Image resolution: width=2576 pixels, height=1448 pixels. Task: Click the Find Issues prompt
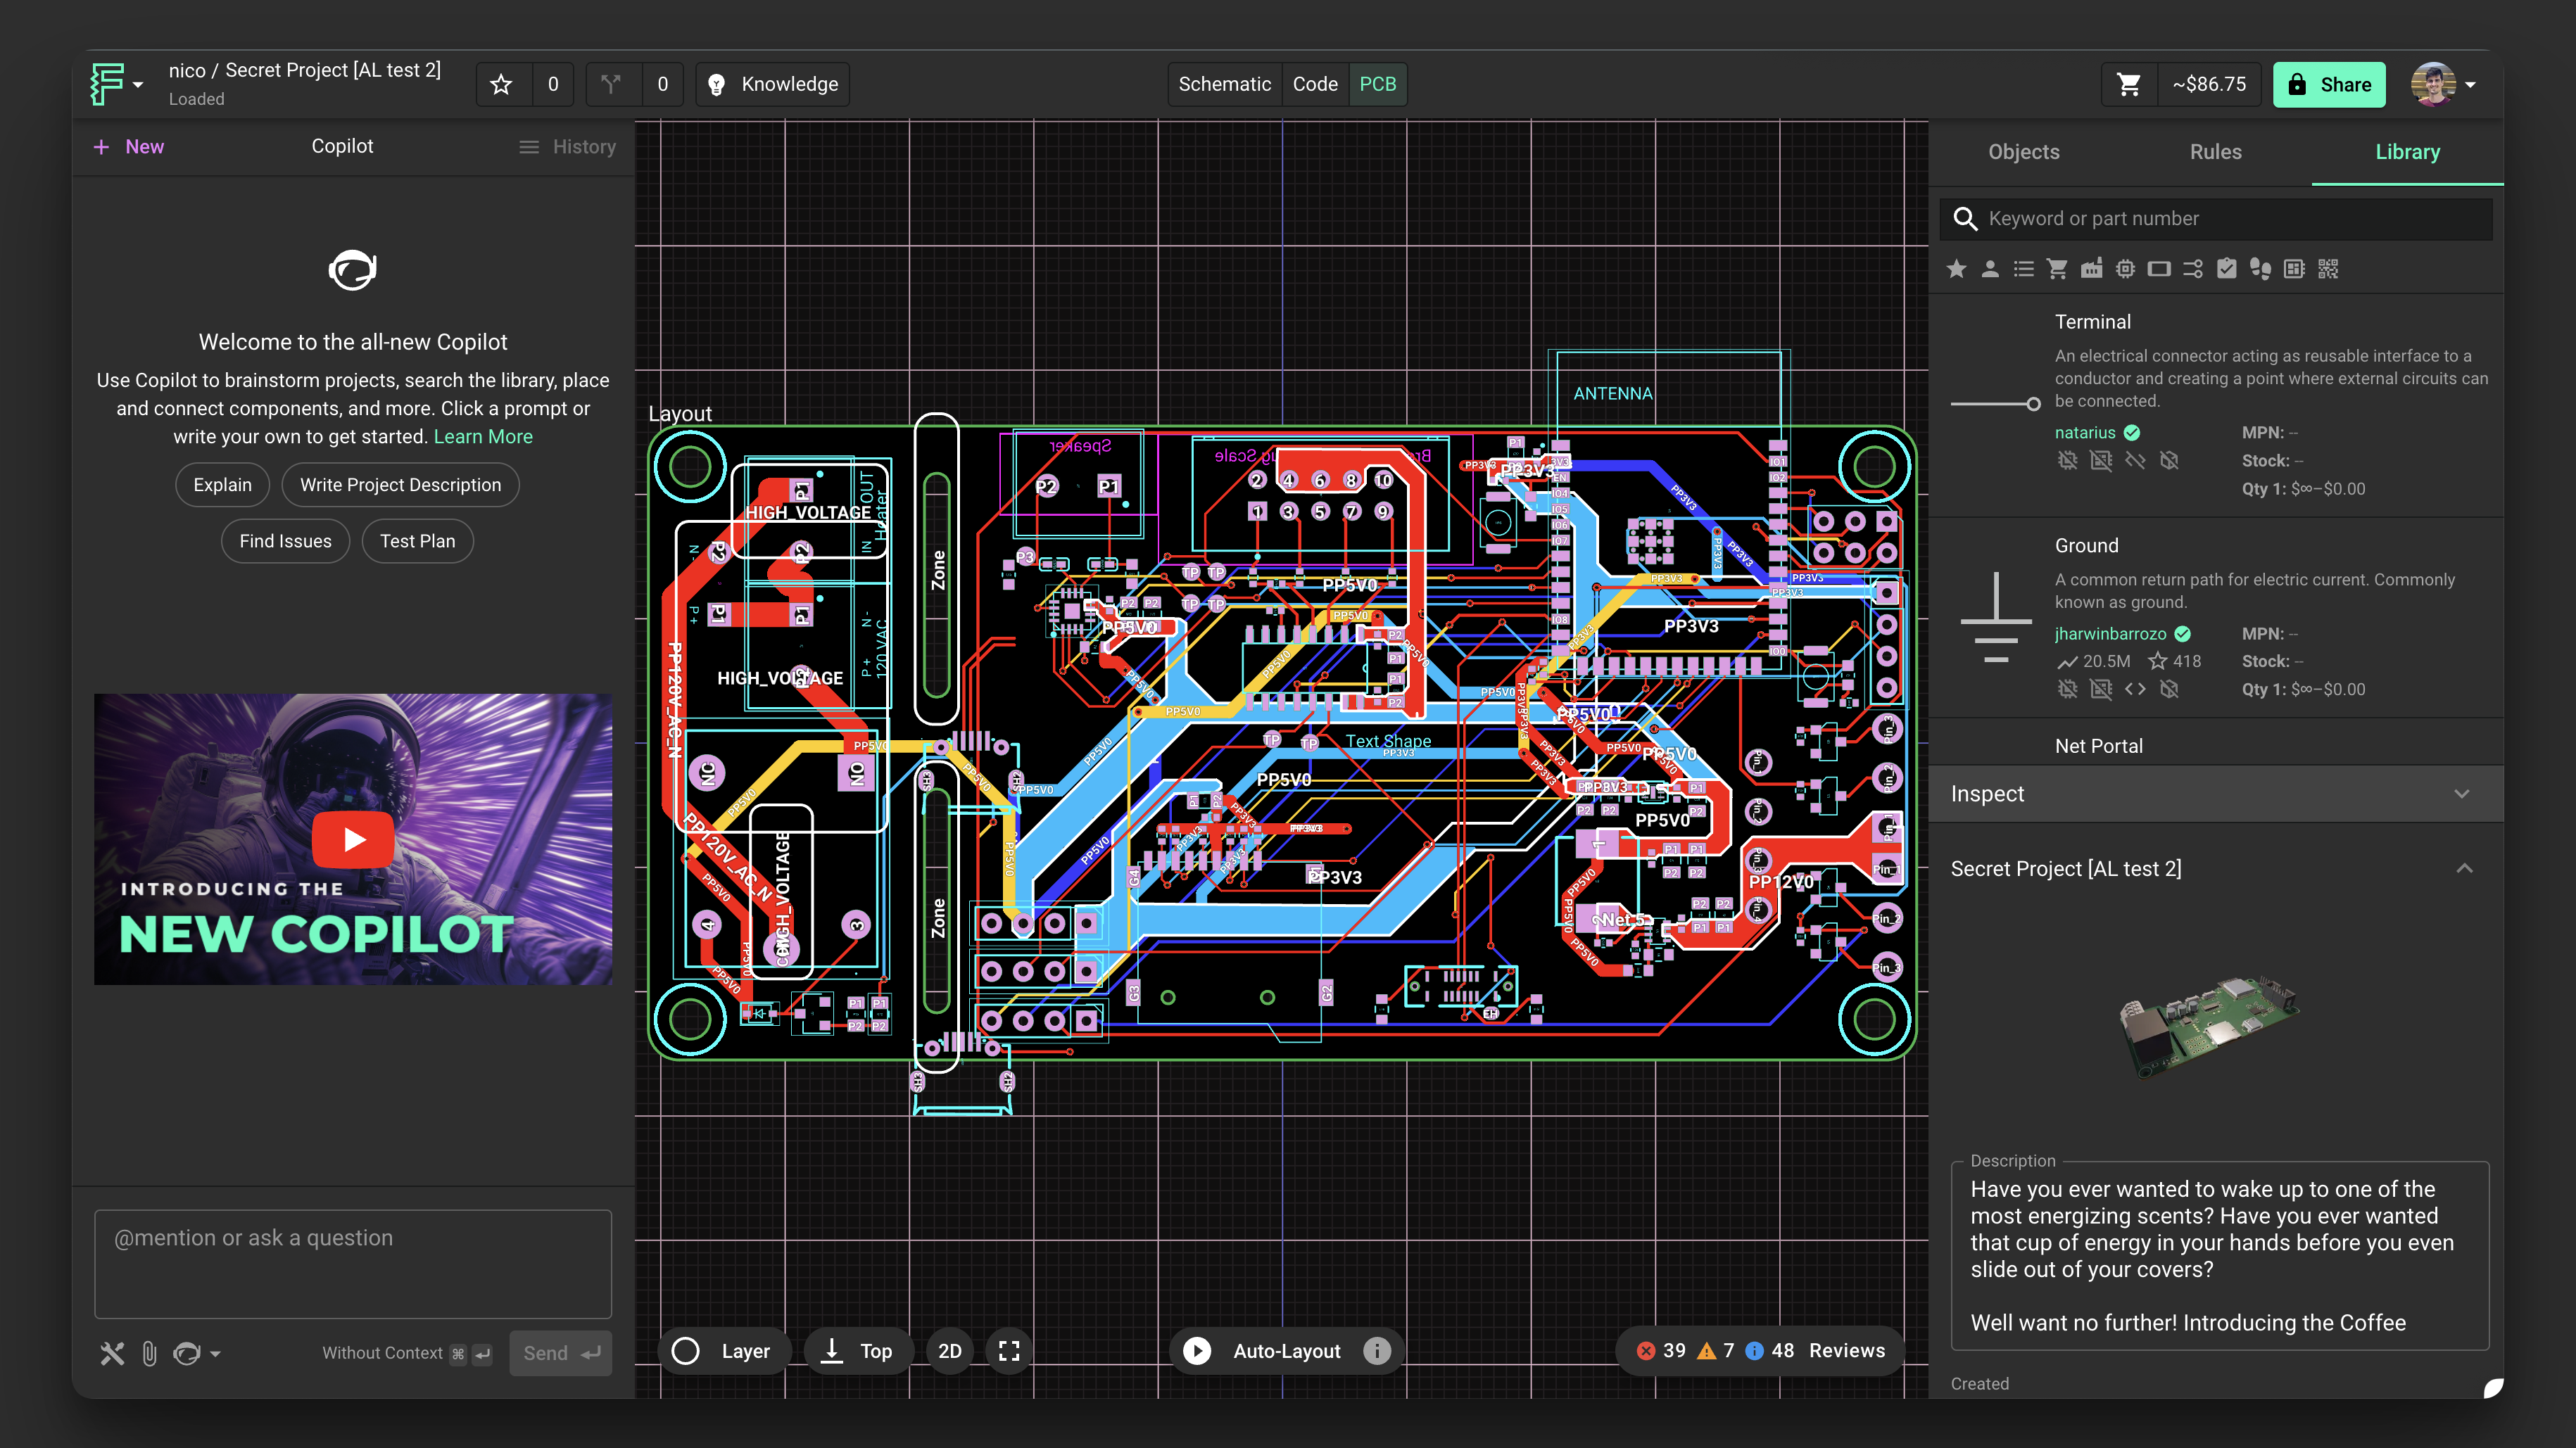(285, 541)
